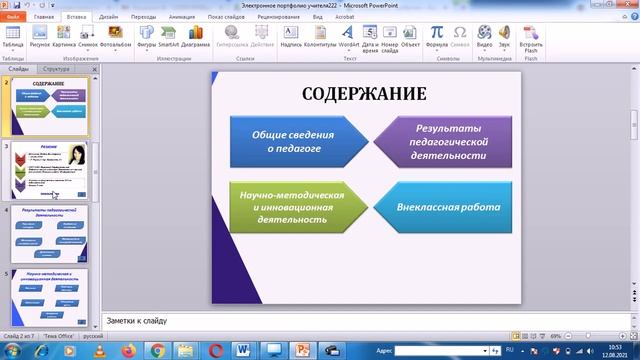The image size is (640, 360).
Task: Open Chrome from the taskbar
Action: tap(158, 351)
